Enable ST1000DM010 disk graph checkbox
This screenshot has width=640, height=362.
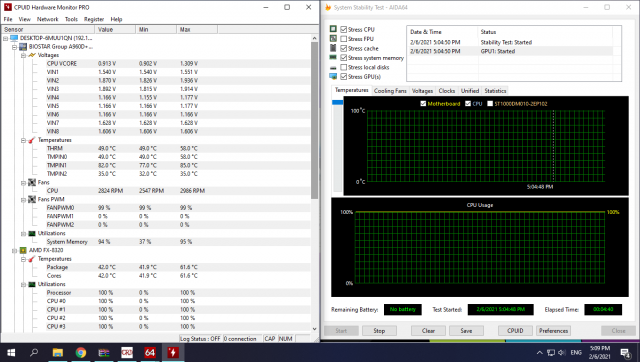(x=490, y=104)
